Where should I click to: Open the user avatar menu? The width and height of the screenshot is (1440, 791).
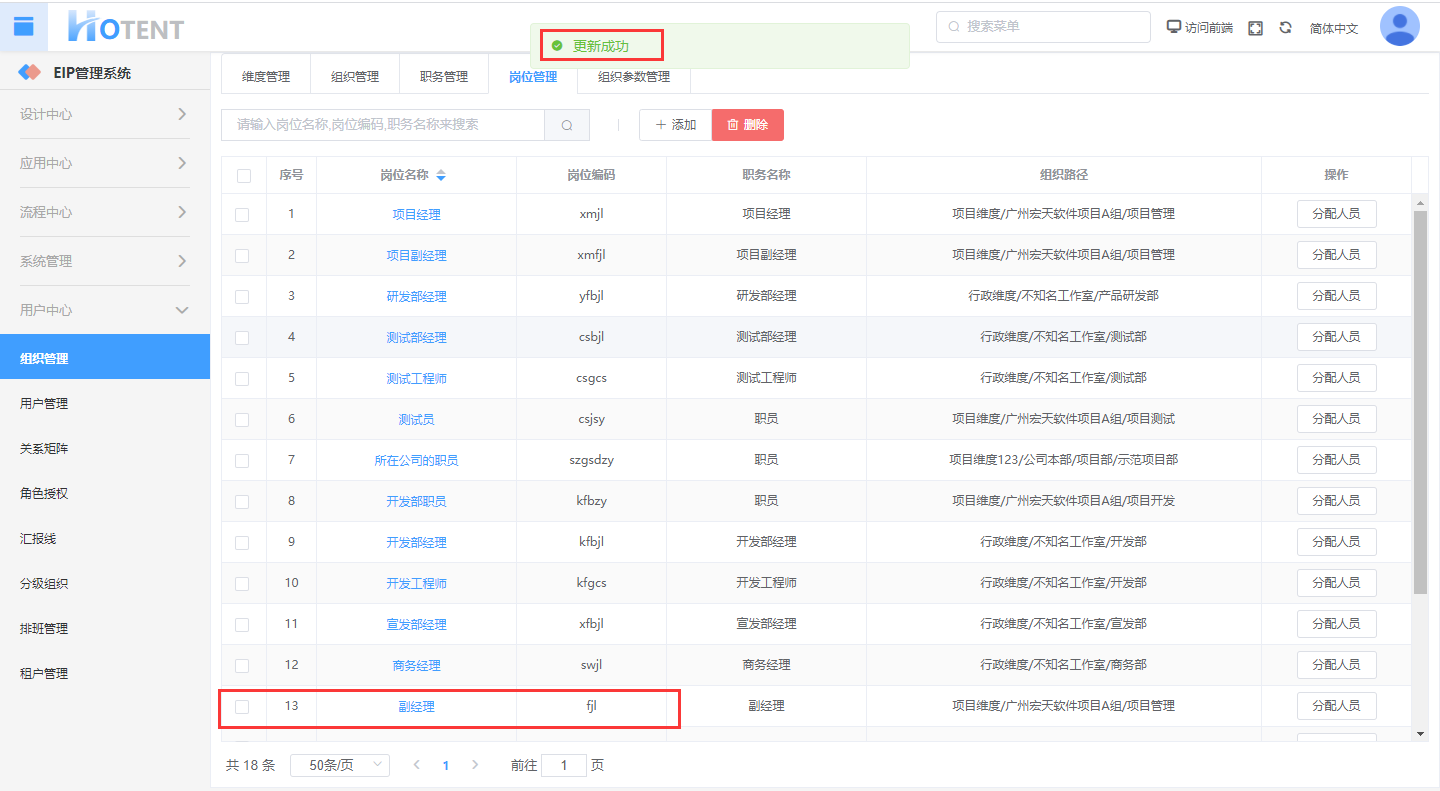1399,27
